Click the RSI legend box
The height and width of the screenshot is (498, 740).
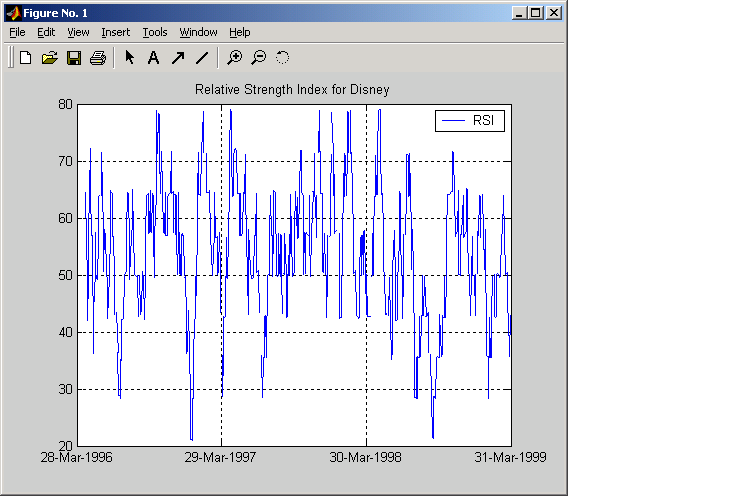coord(470,121)
